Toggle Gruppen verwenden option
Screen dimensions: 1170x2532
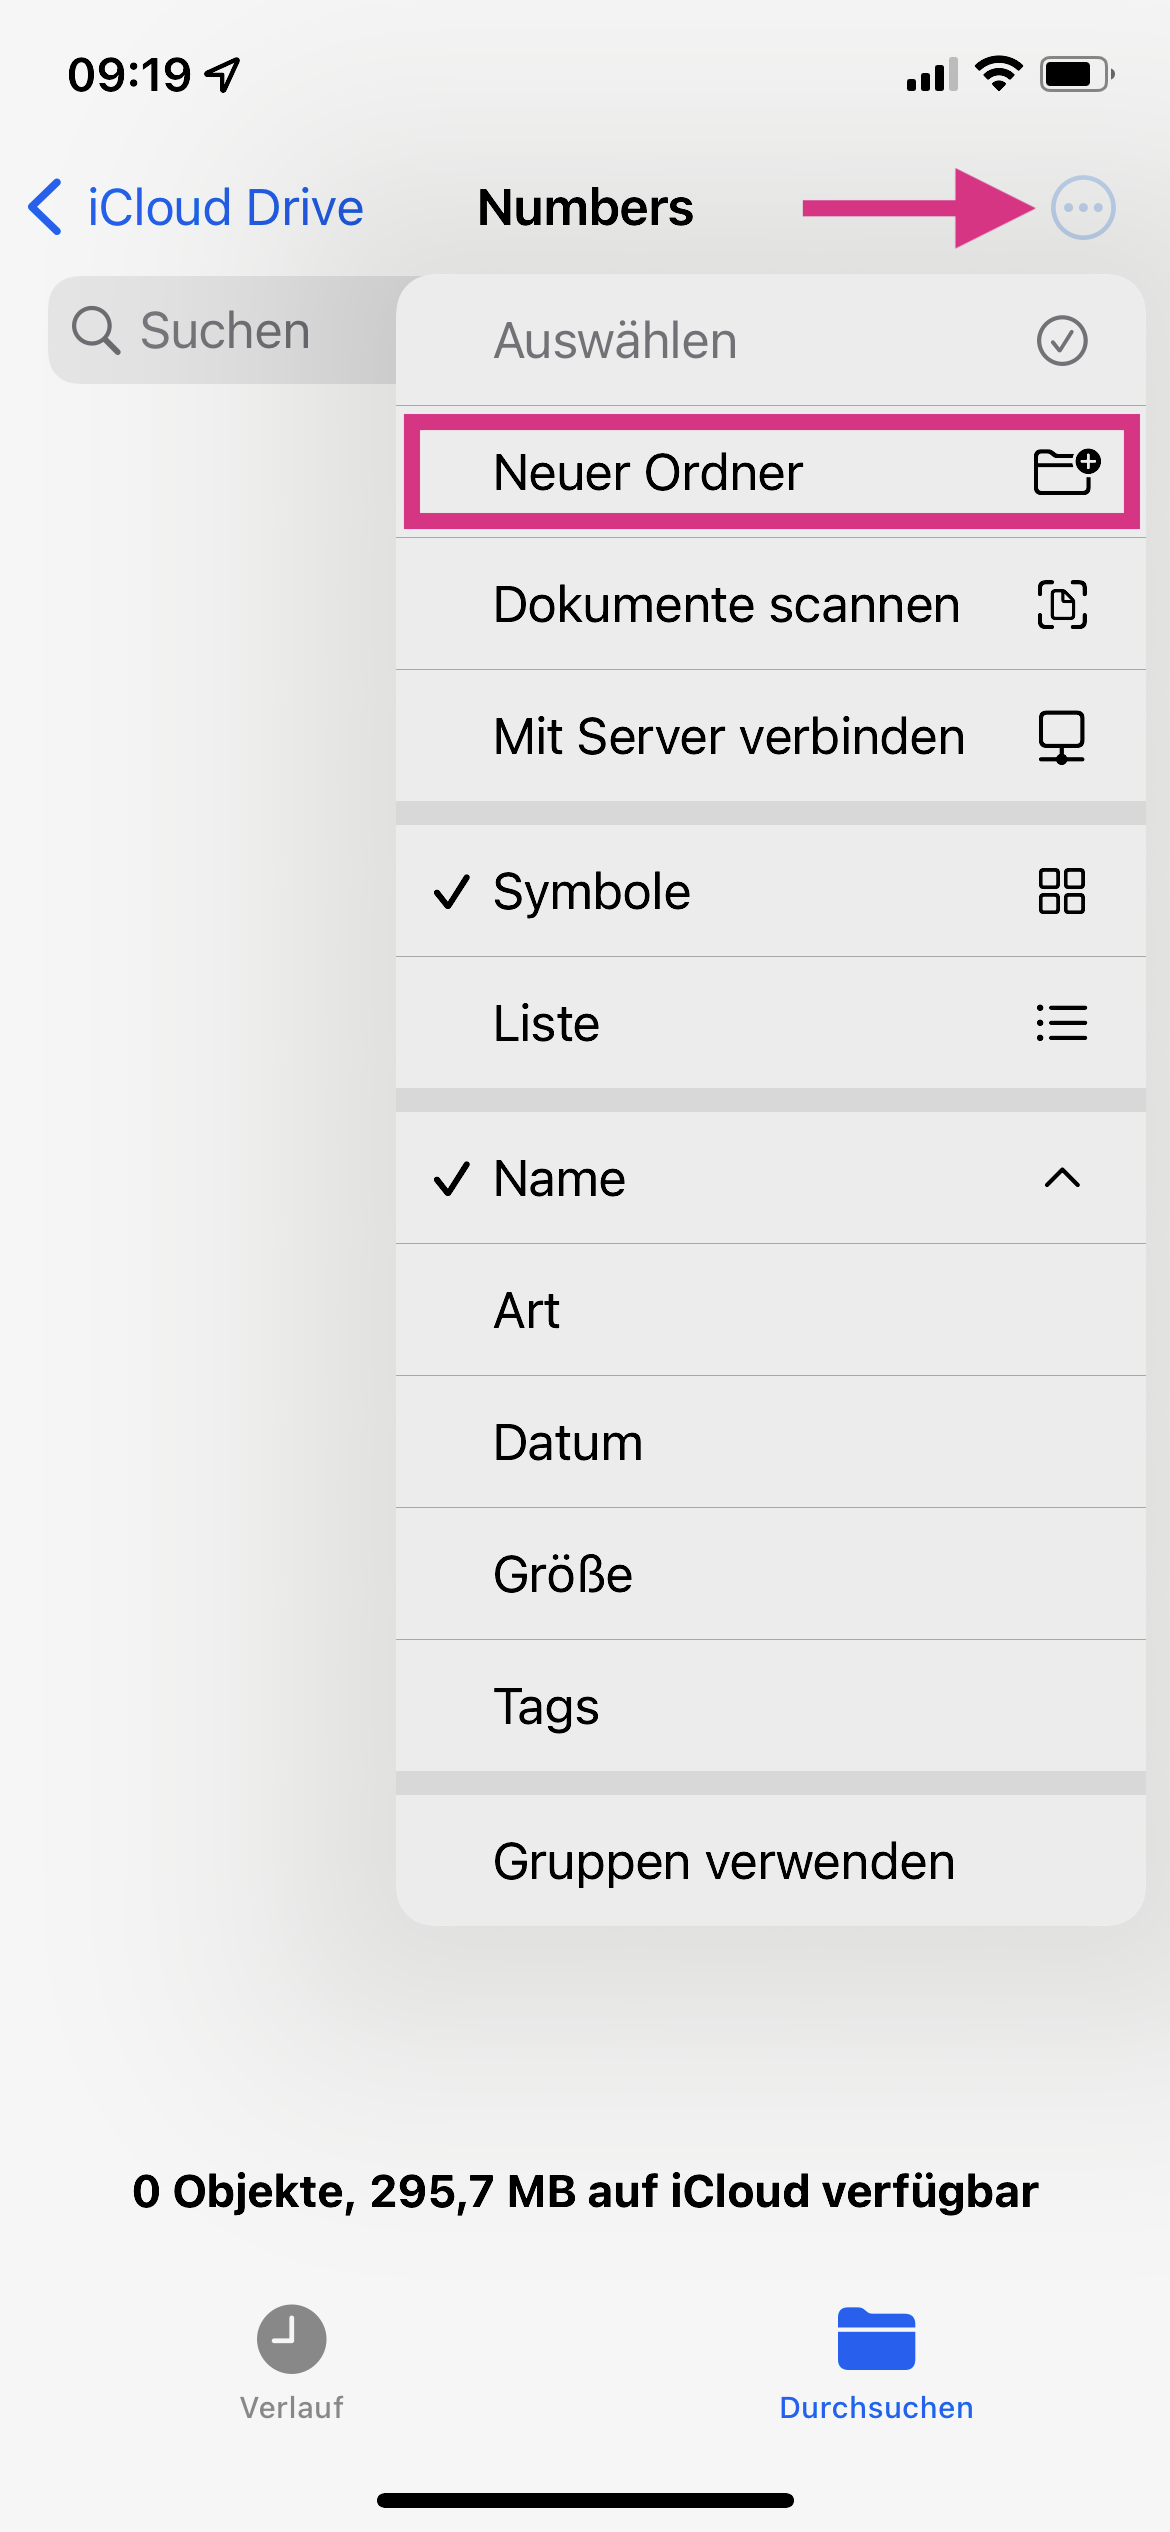point(724,1861)
